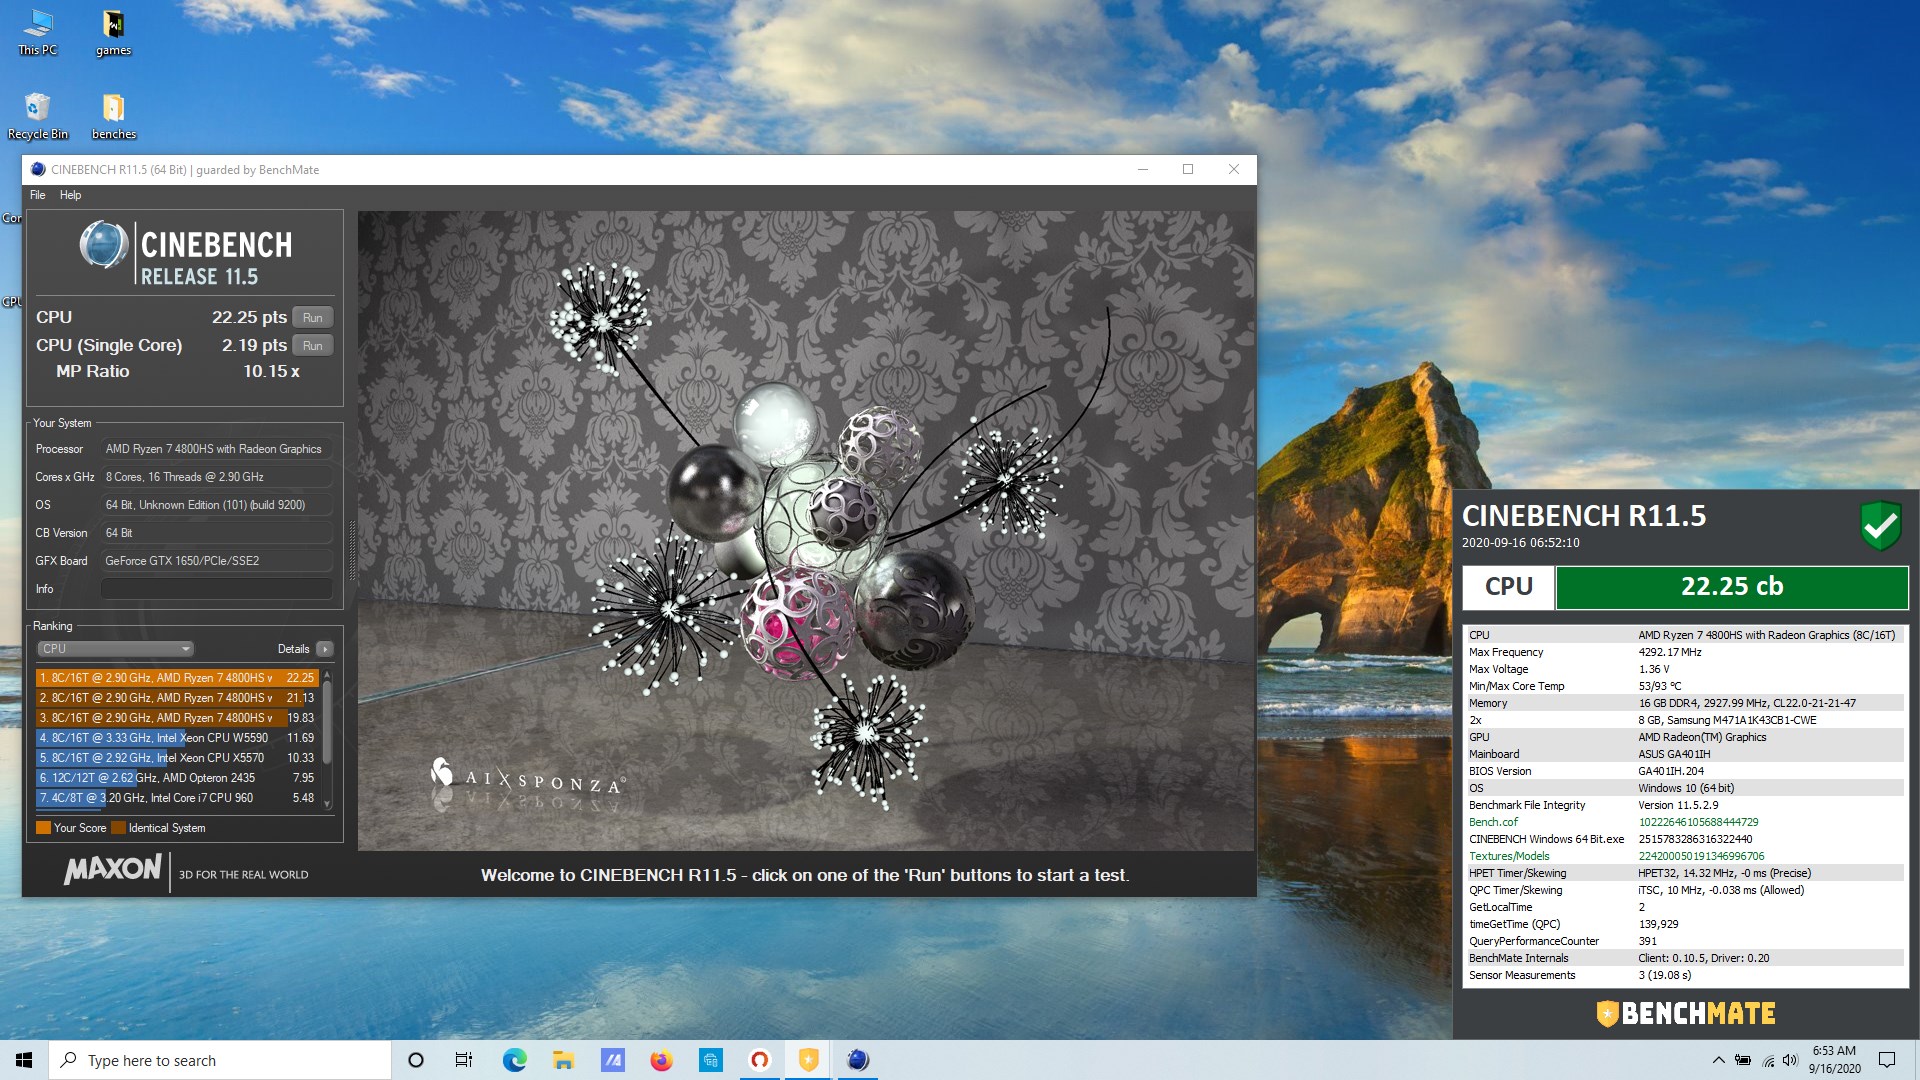The image size is (1920, 1080).
Task: Open network Wi-Fi tray icon
Action: point(1768,1060)
